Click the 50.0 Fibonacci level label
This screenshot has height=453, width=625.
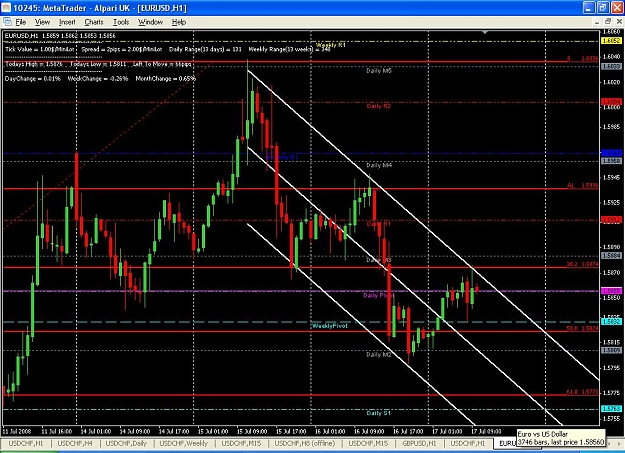point(582,328)
